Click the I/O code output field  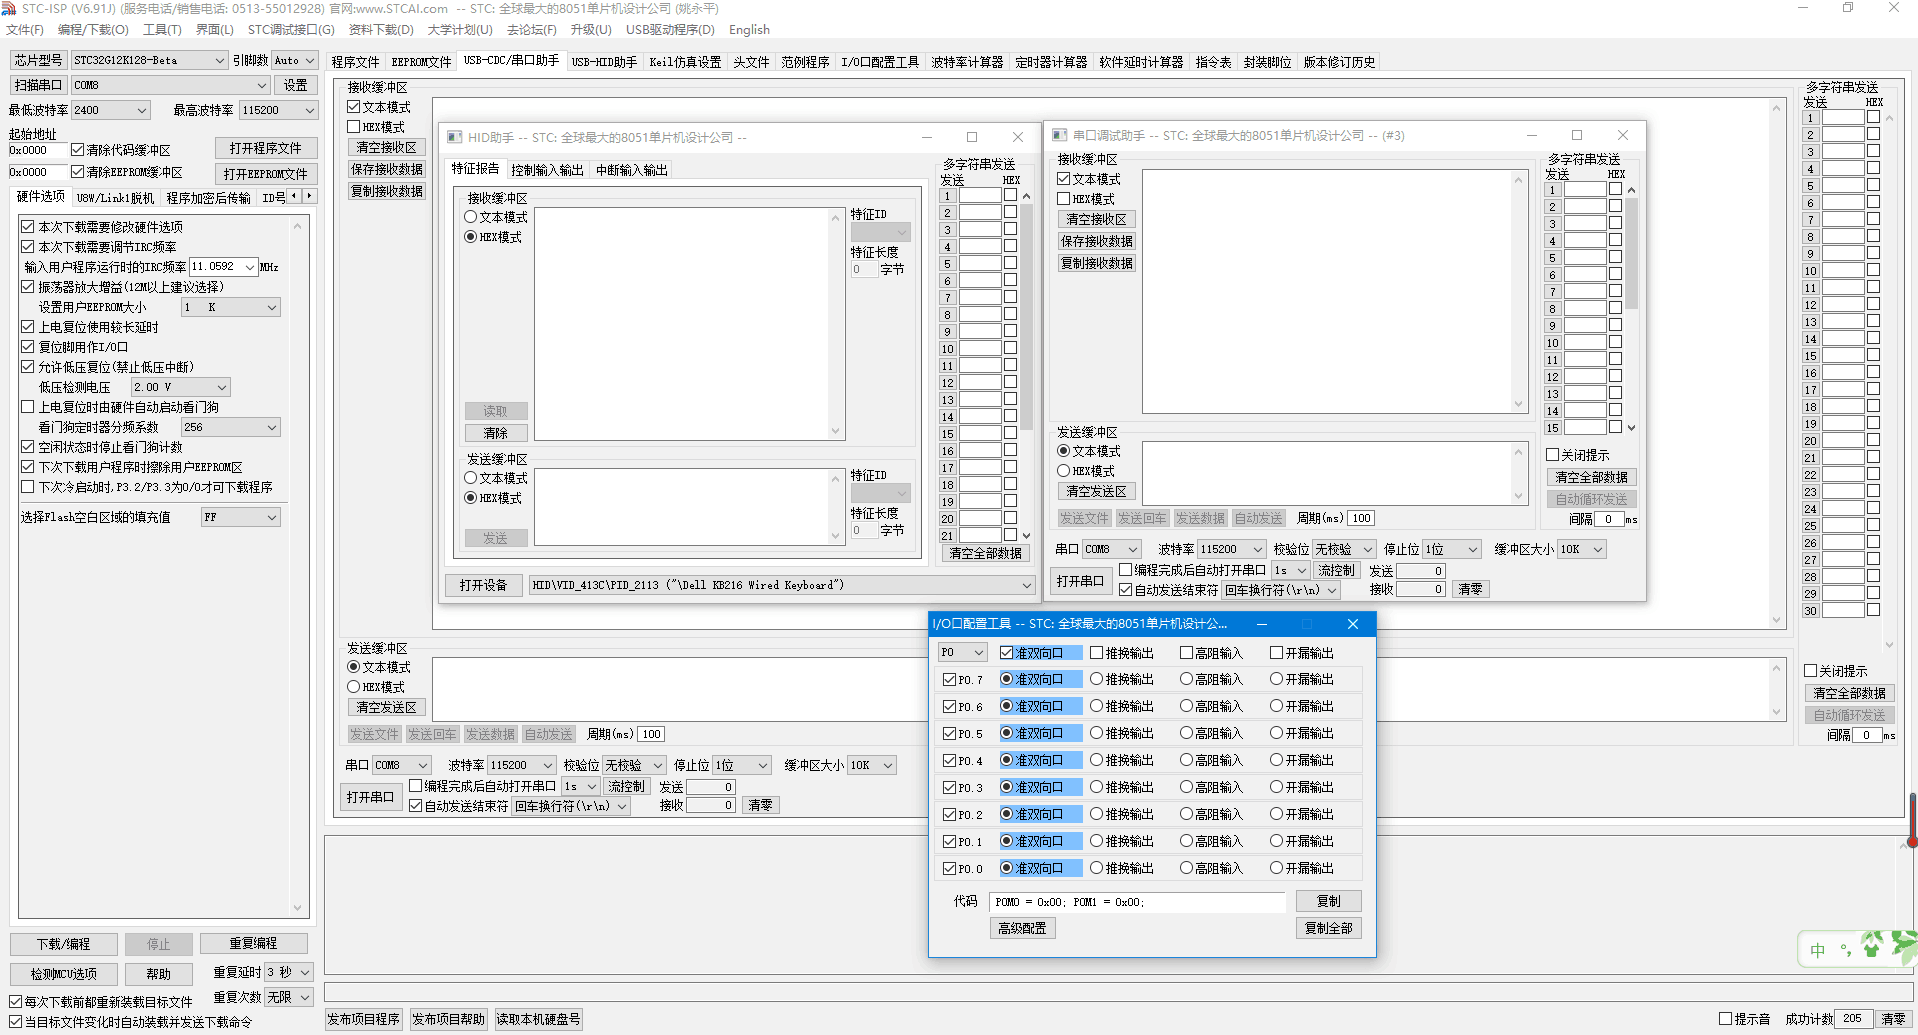[1137, 902]
